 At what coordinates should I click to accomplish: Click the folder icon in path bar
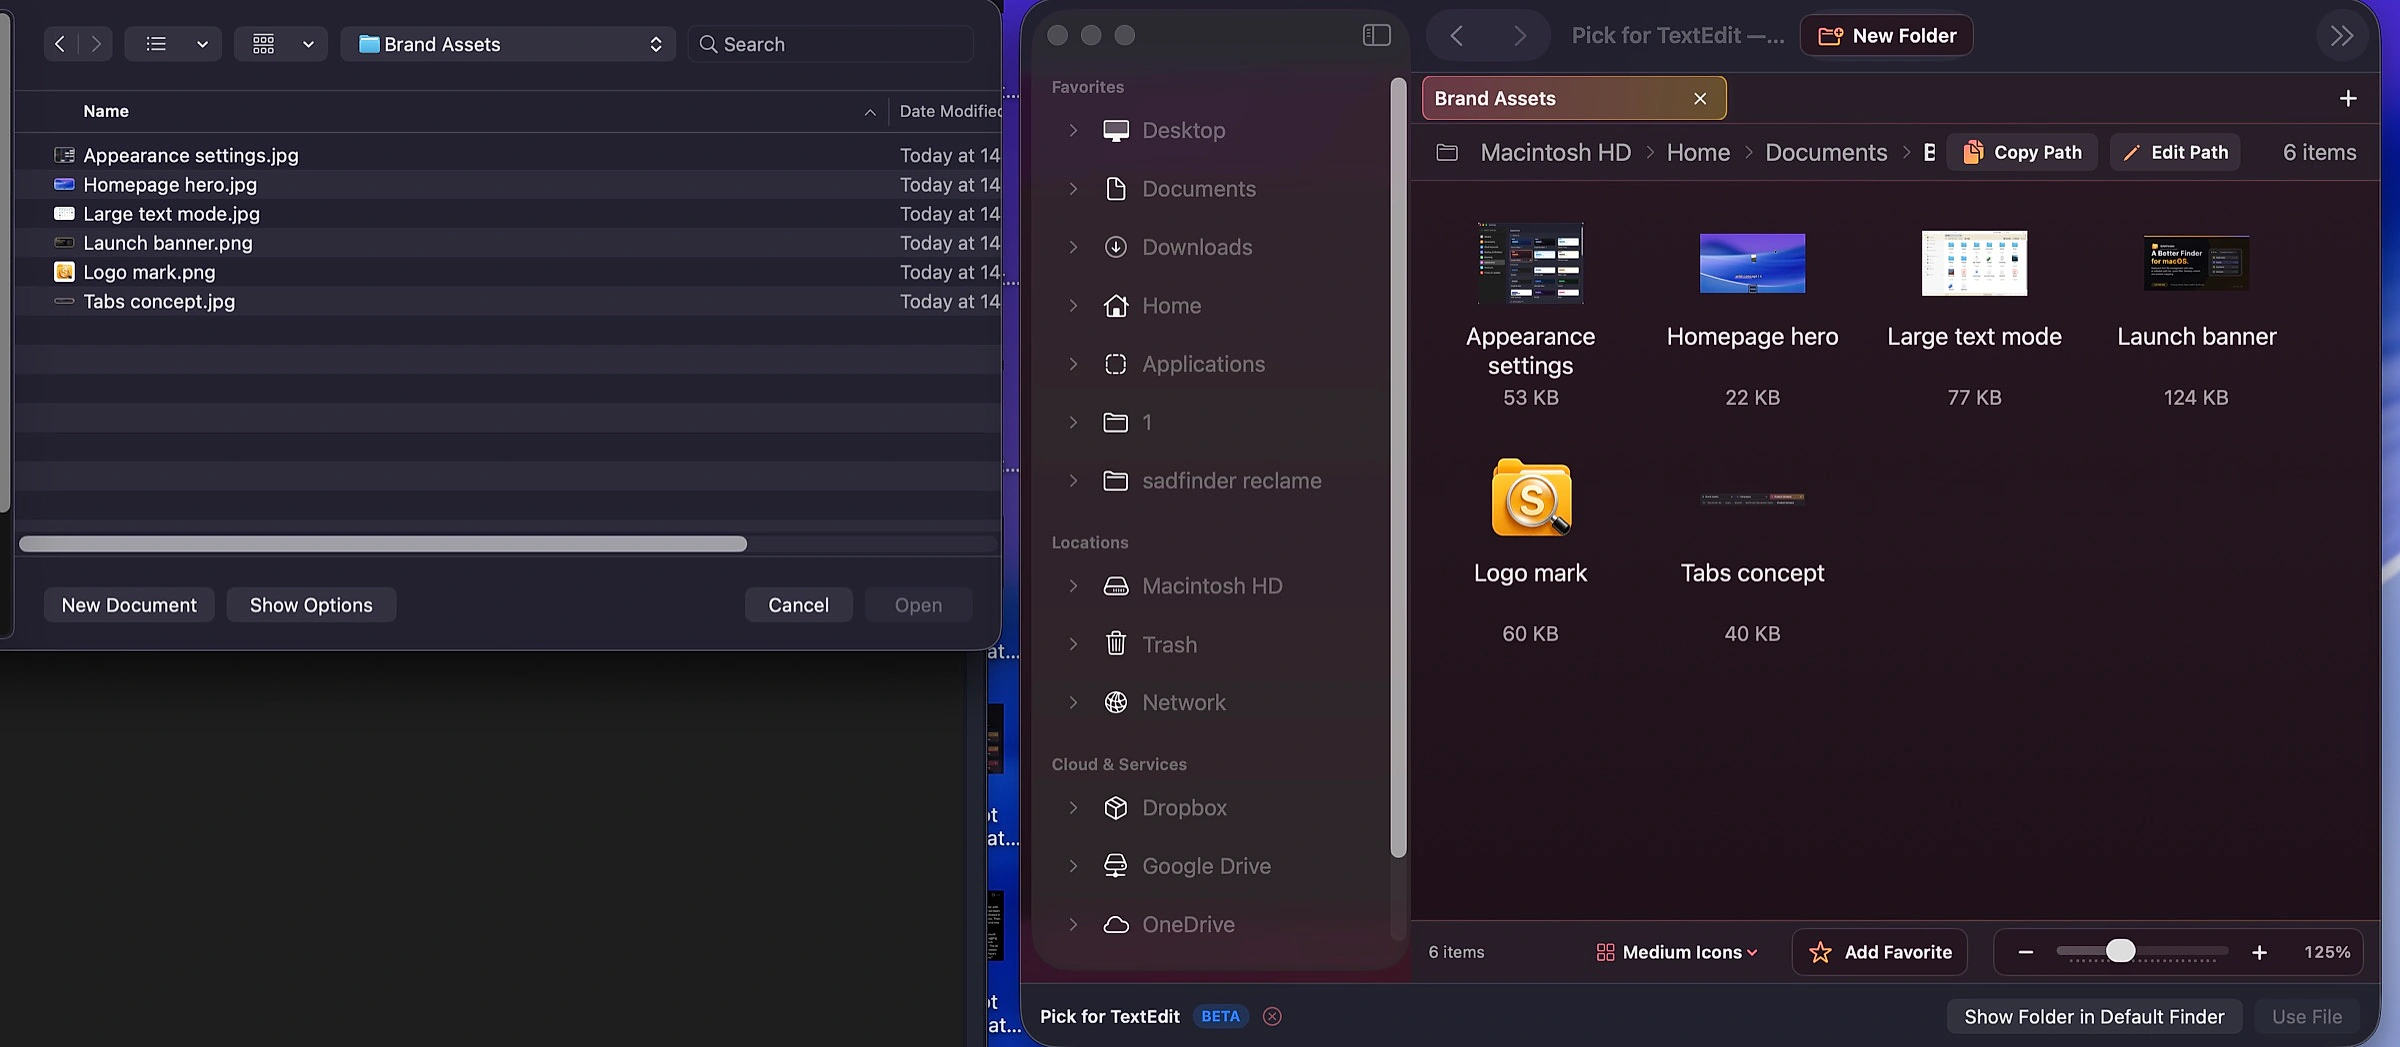click(1446, 153)
